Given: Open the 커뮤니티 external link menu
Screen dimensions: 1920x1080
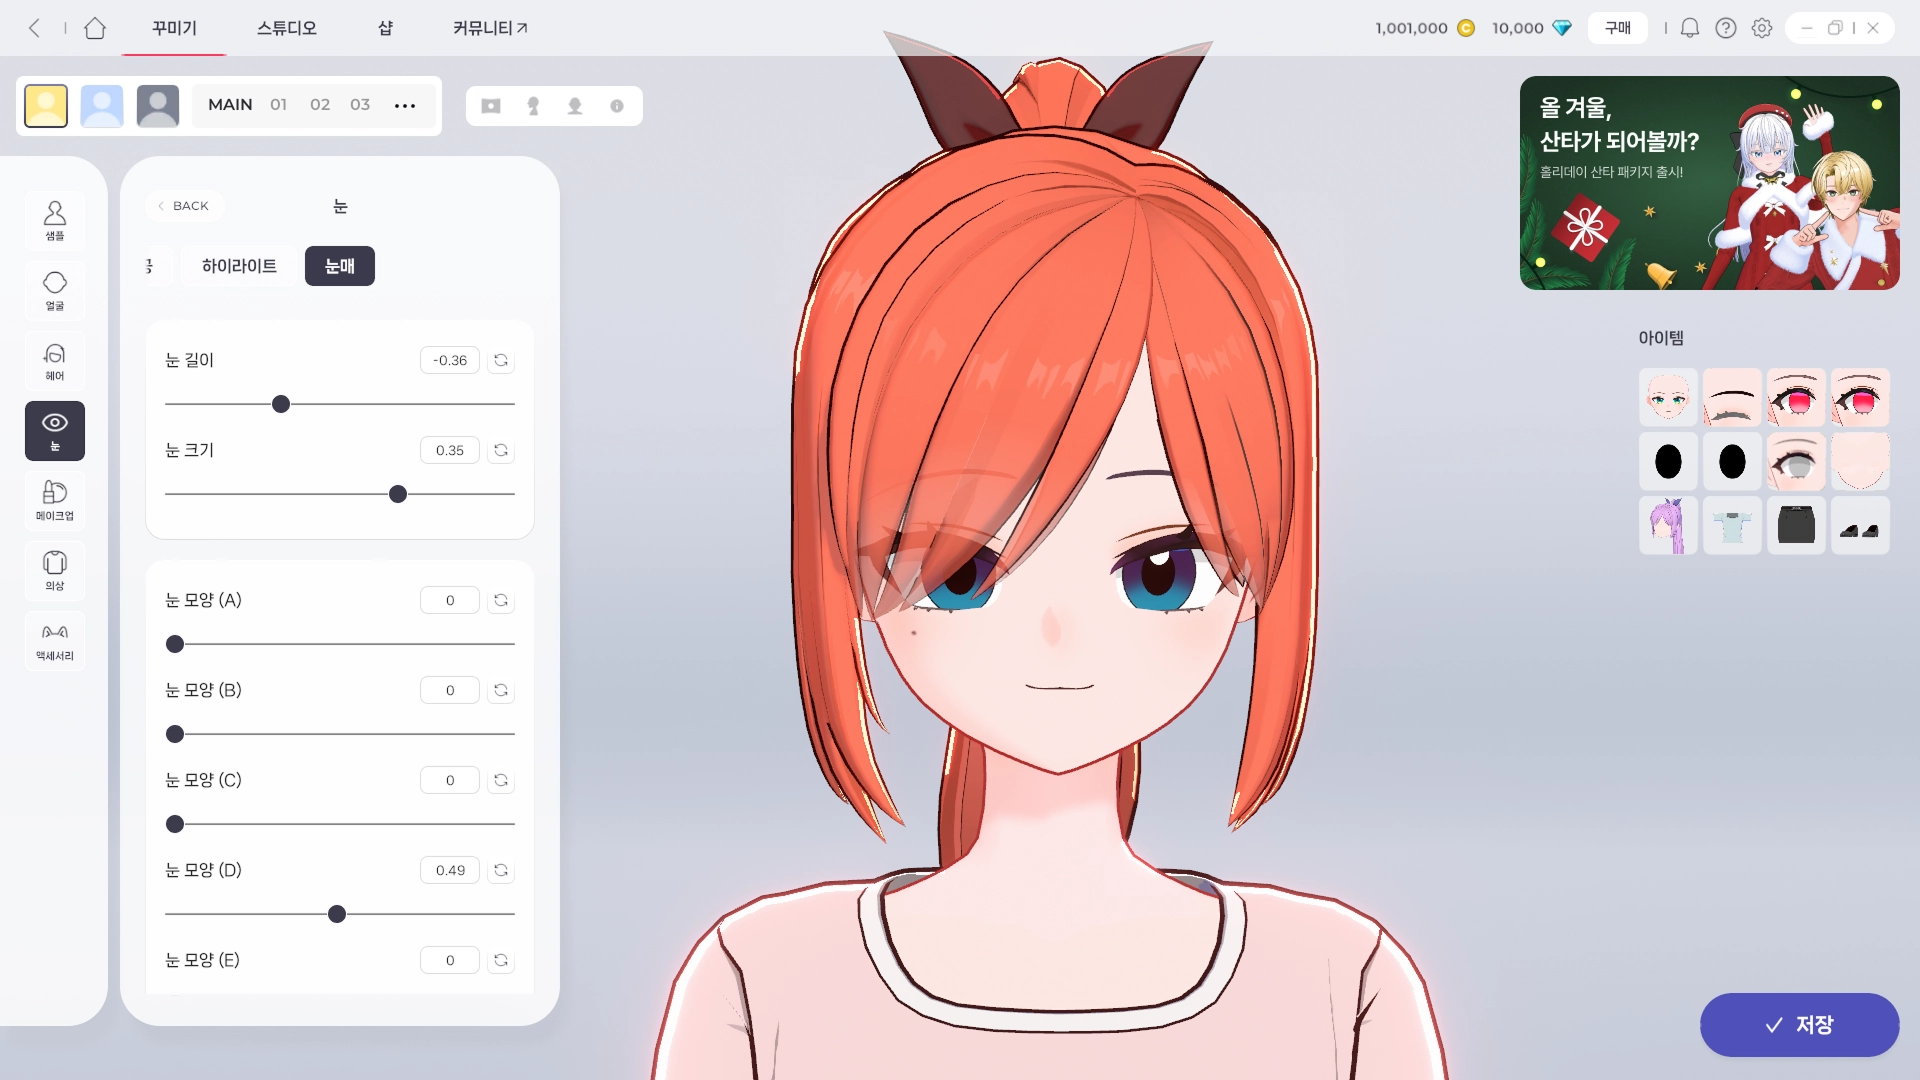Looking at the screenshot, I should pyautogui.click(x=490, y=28).
